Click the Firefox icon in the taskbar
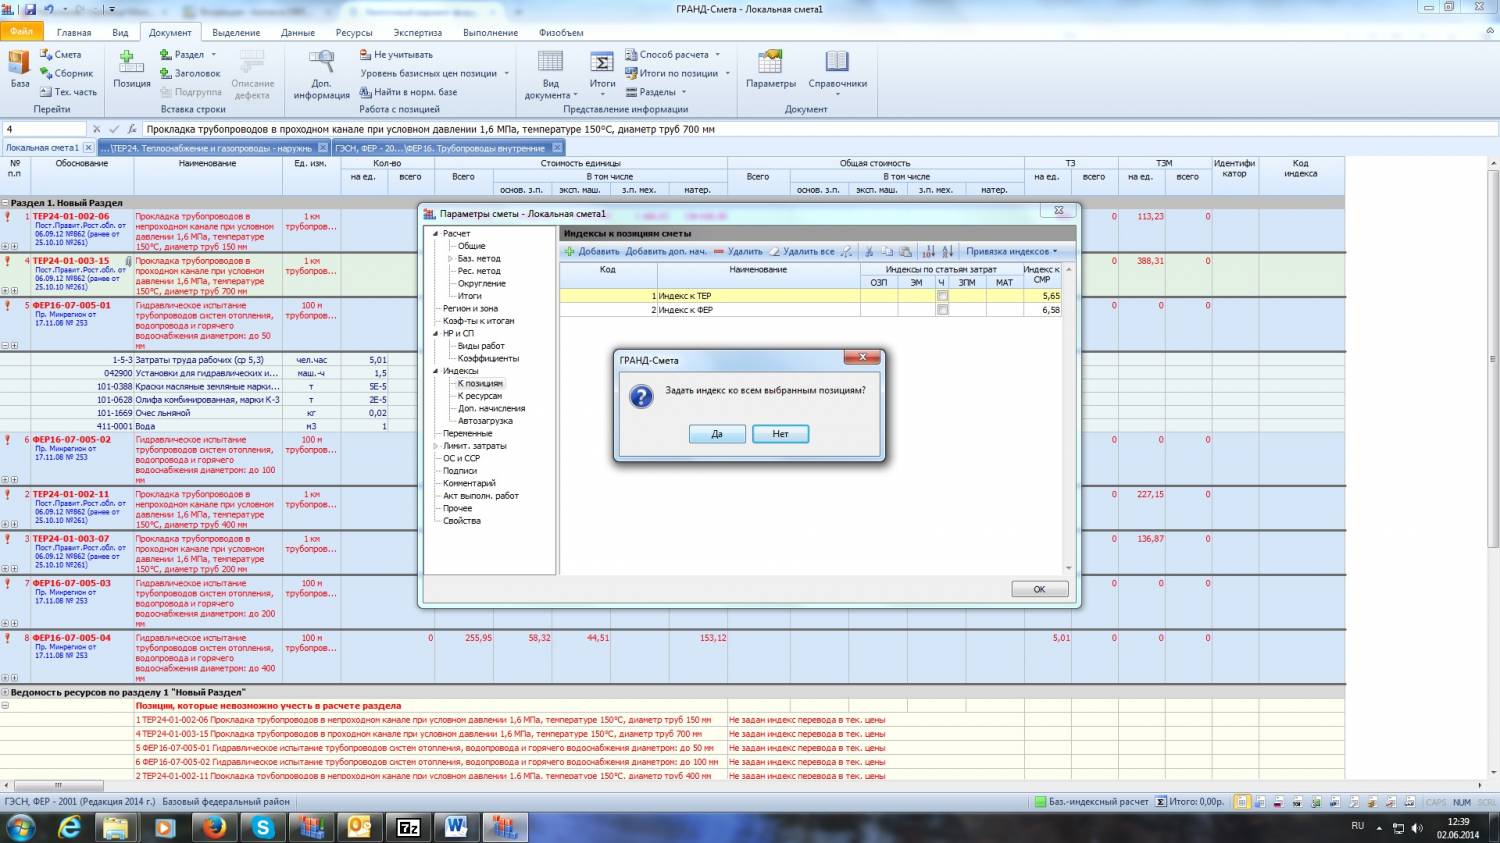1500x843 pixels. (213, 827)
